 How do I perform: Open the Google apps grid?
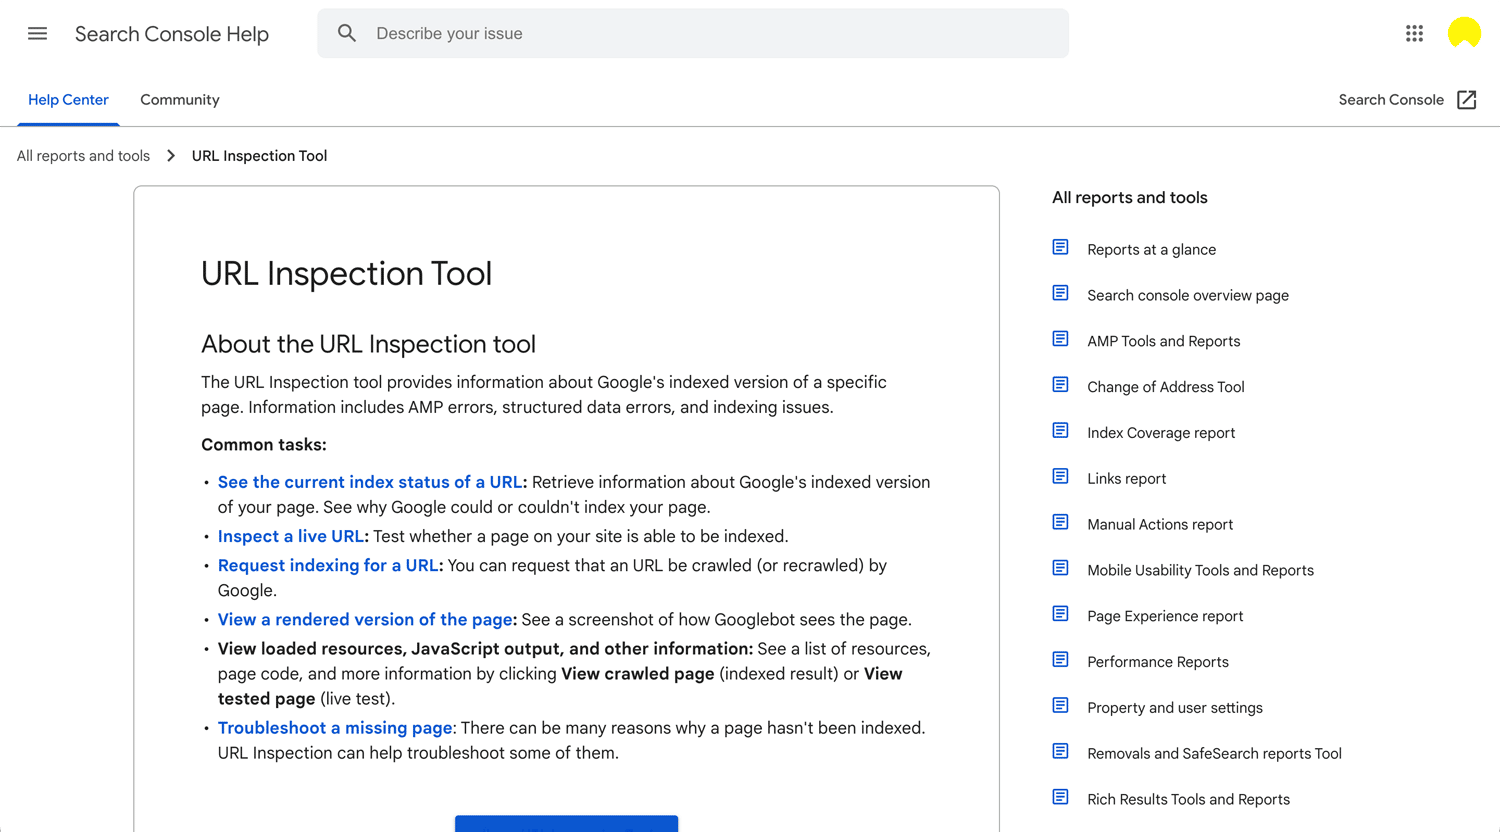point(1414,34)
